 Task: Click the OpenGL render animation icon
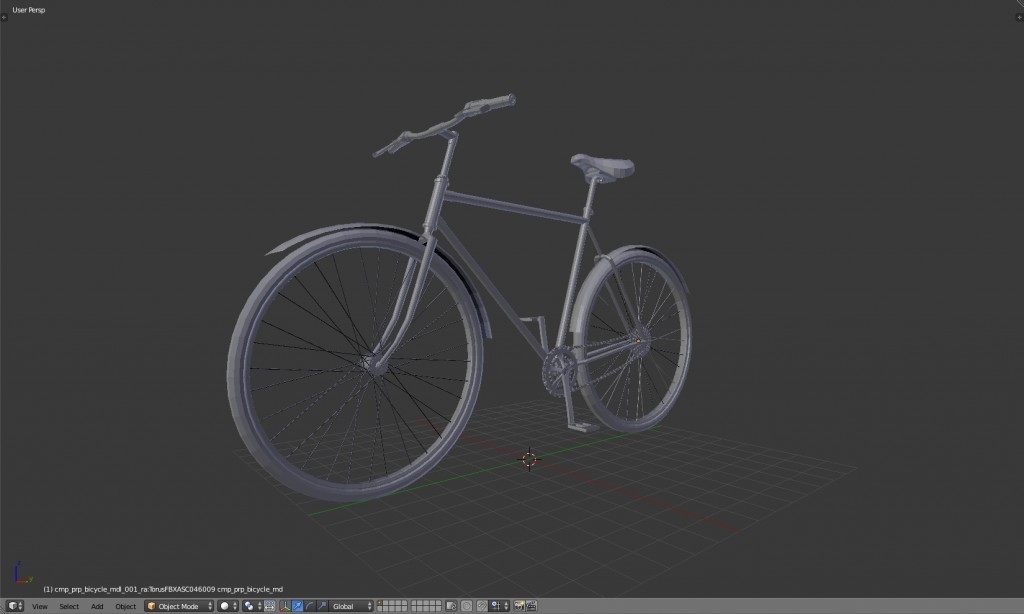click(x=532, y=605)
